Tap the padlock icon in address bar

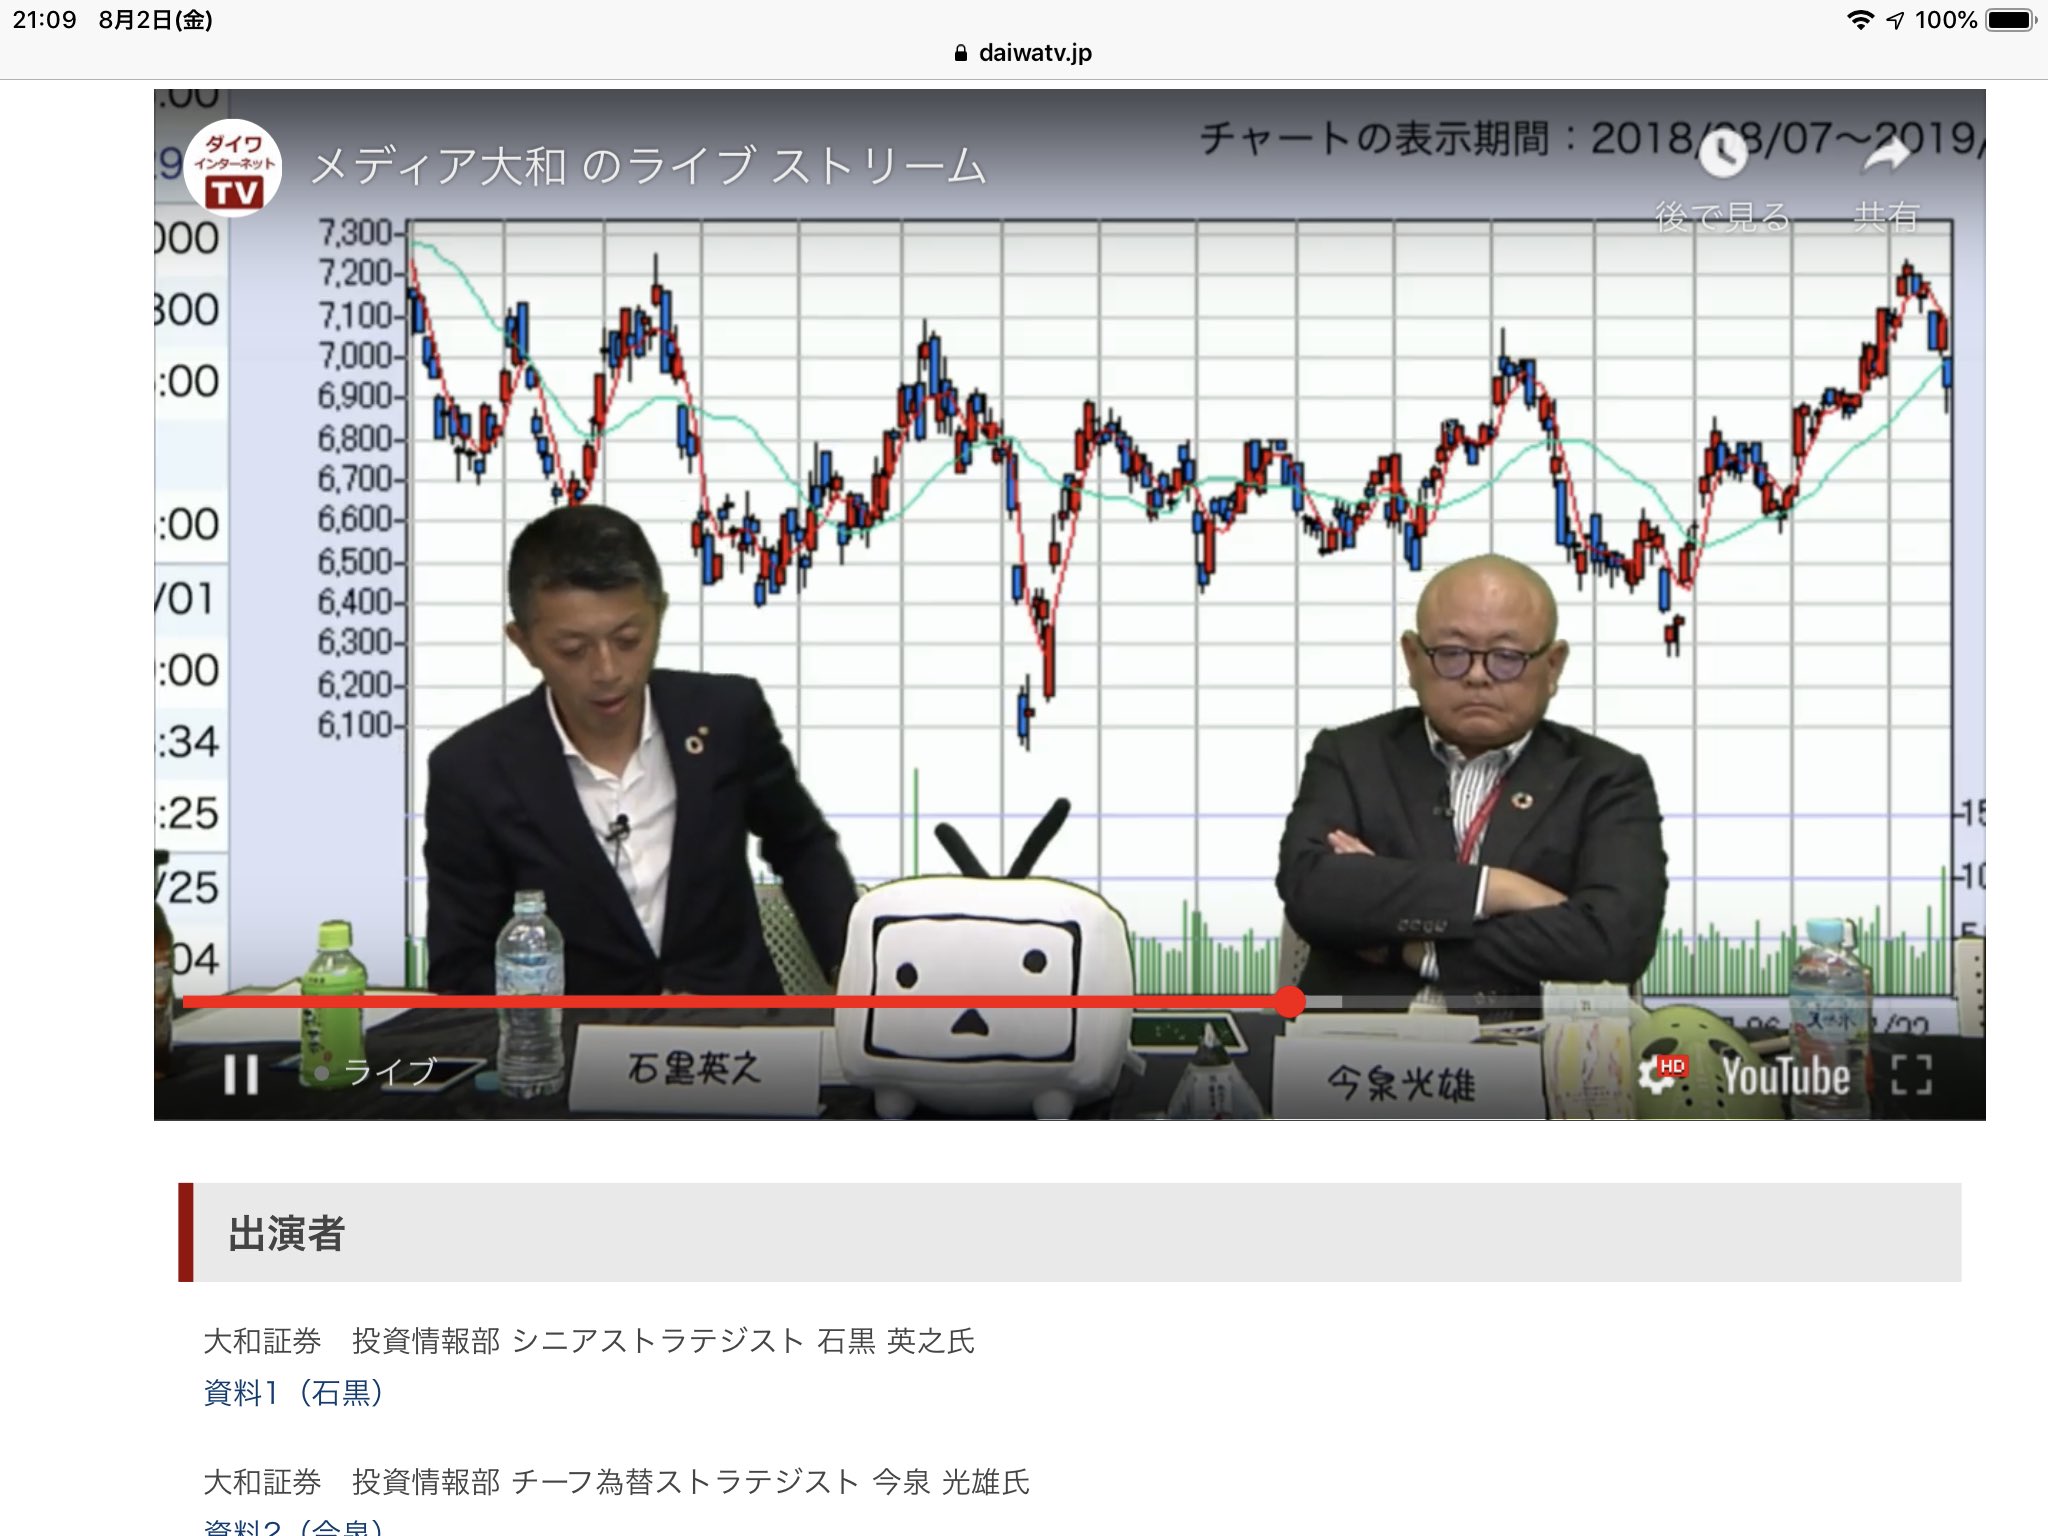961,54
